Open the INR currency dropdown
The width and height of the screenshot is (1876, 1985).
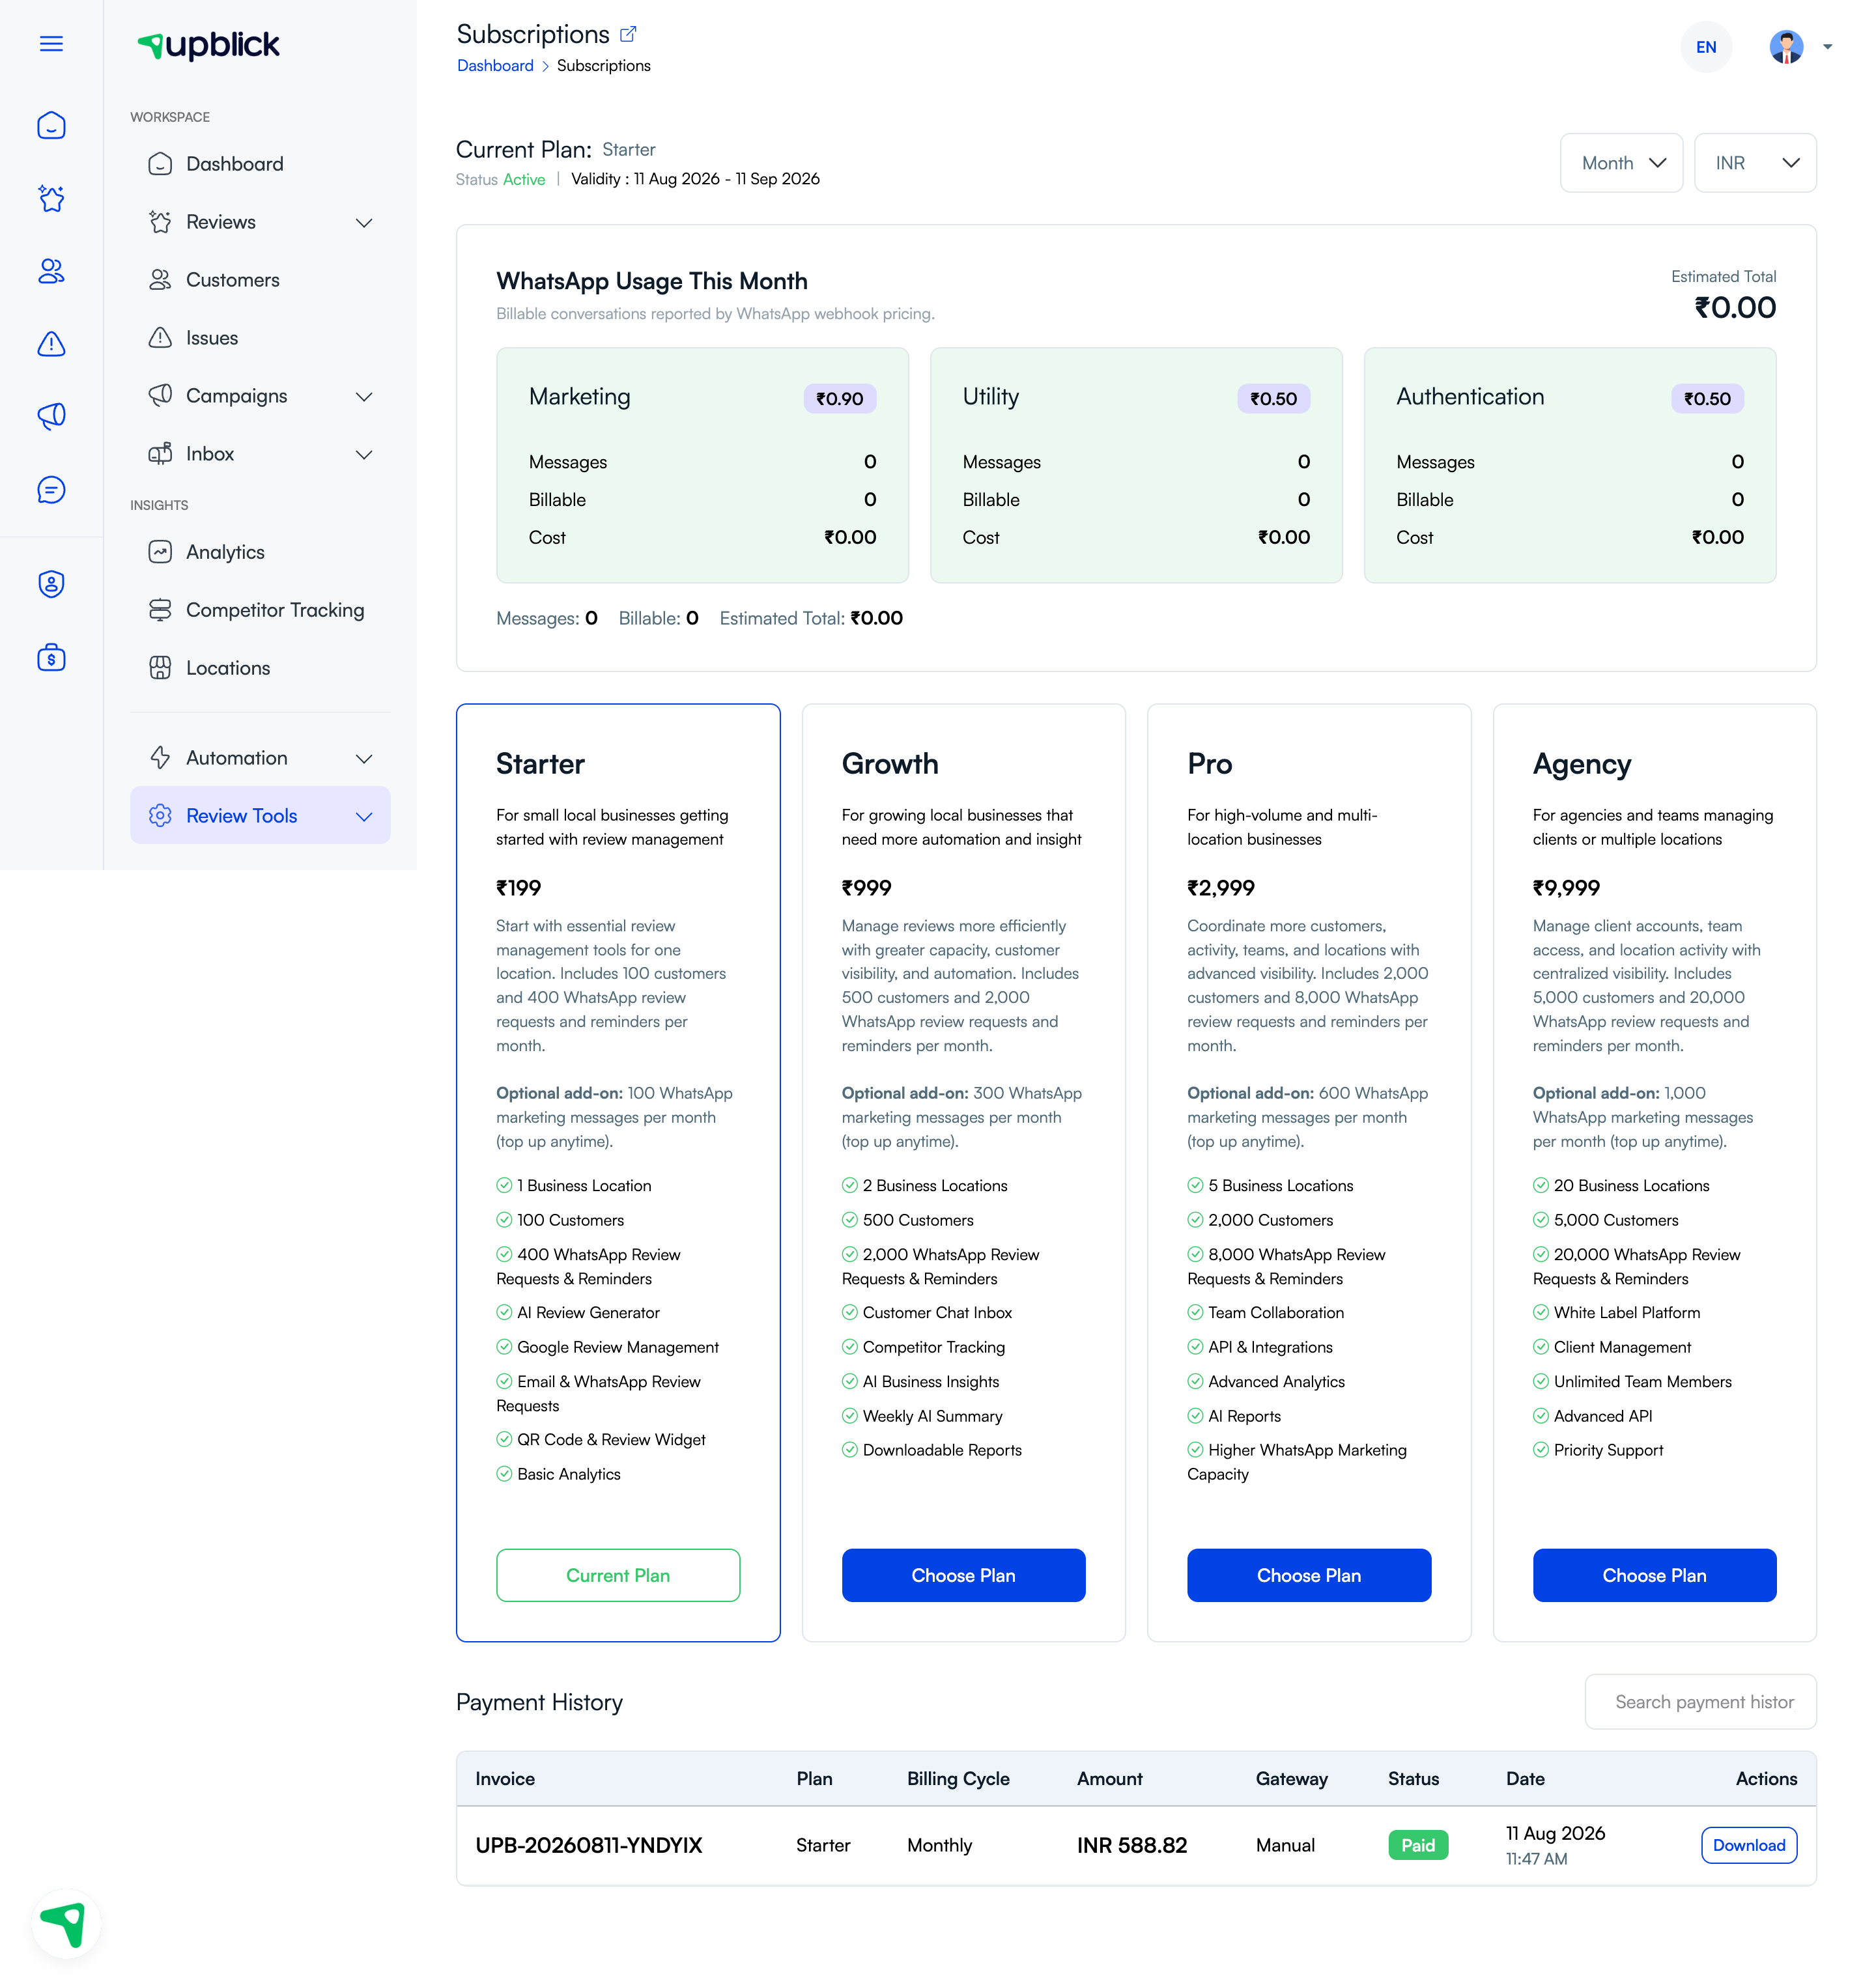click(1755, 163)
